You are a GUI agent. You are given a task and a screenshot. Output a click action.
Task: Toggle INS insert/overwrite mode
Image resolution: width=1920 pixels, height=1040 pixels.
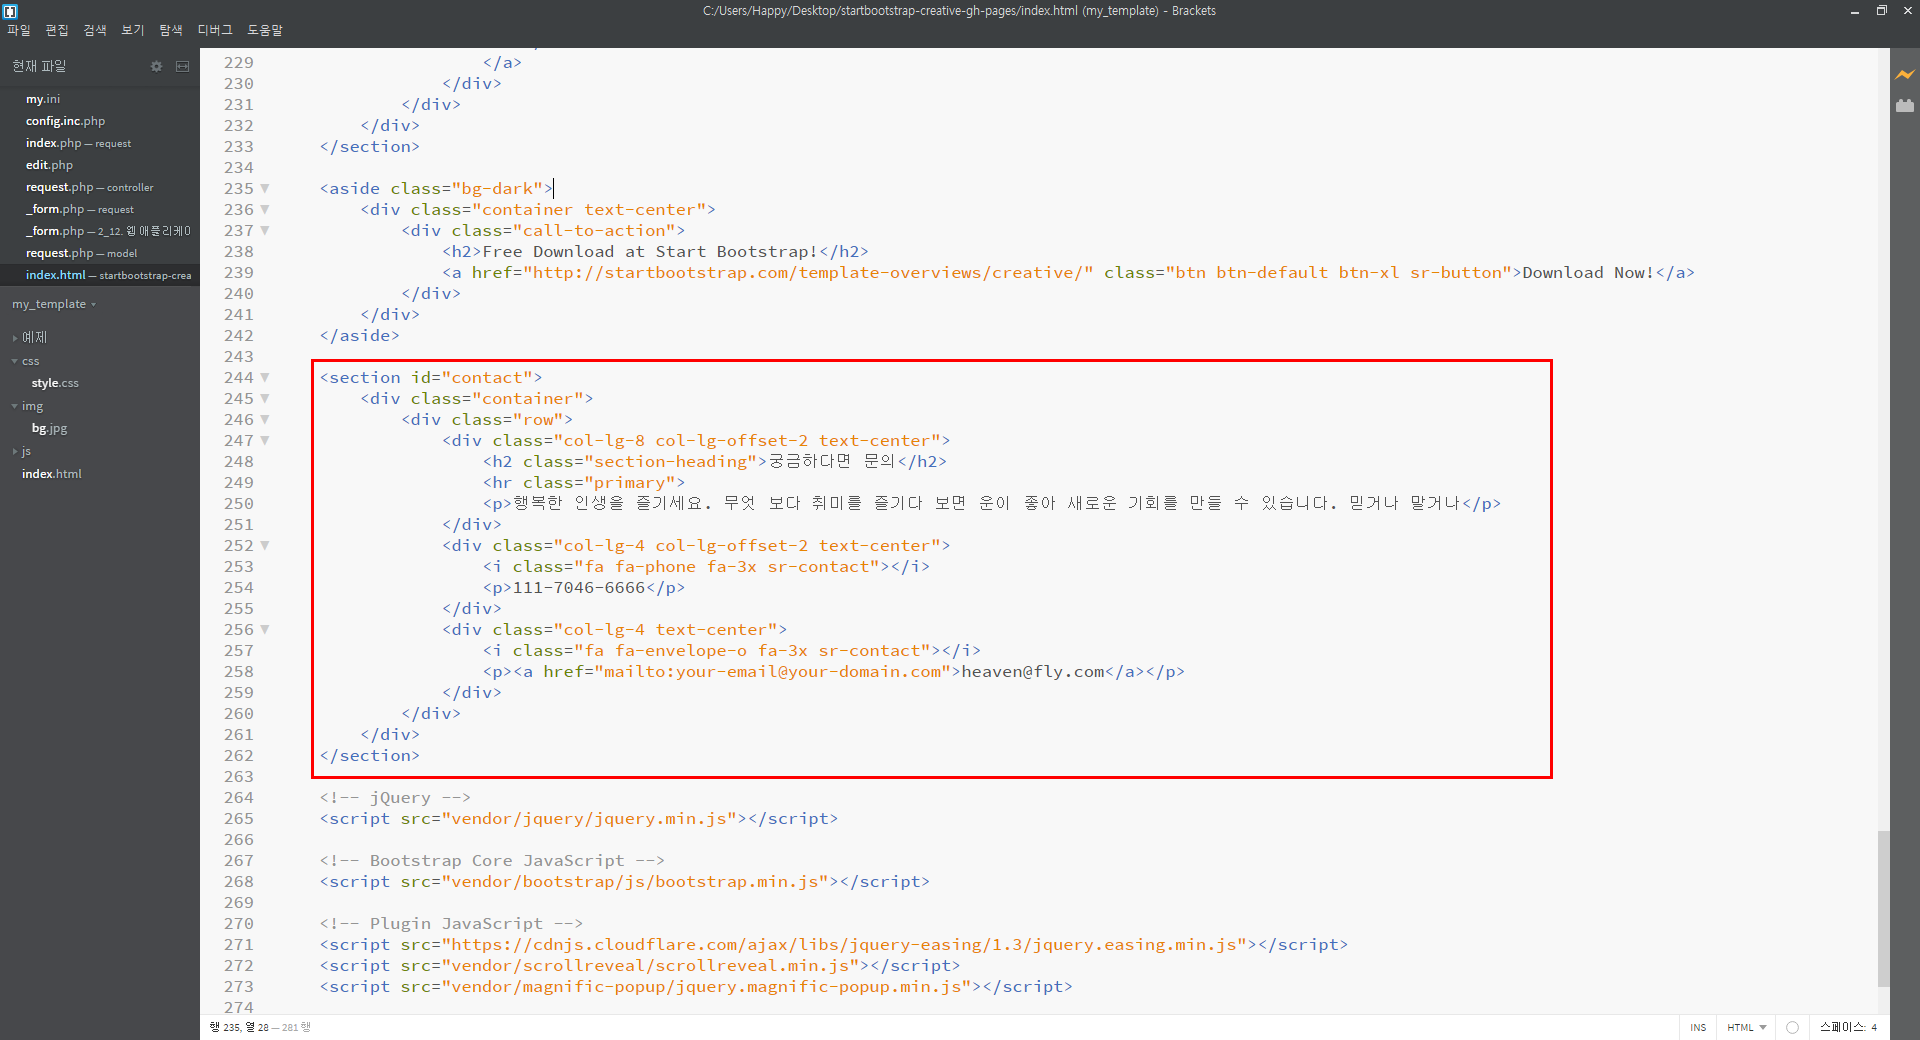tap(1698, 1027)
